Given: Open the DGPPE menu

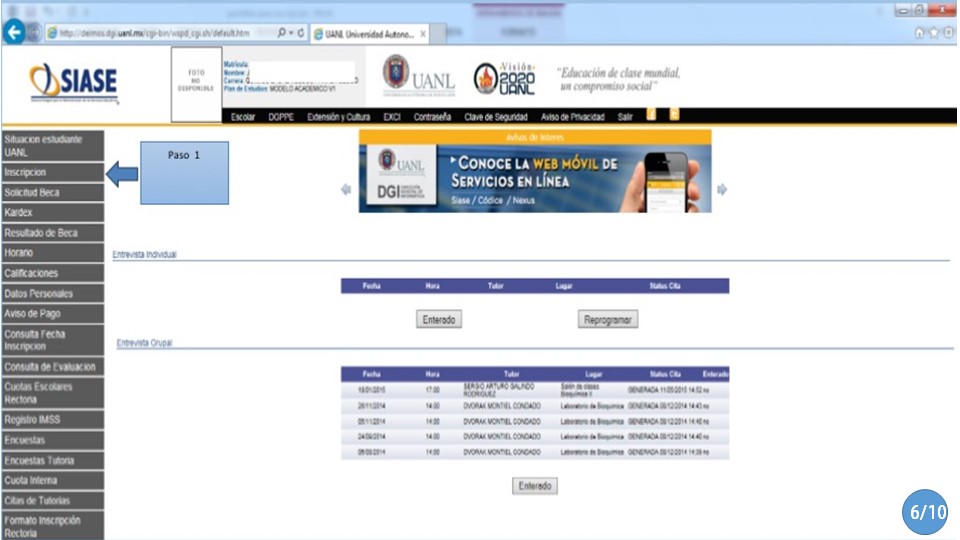Looking at the screenshot, I should point(281,117).
